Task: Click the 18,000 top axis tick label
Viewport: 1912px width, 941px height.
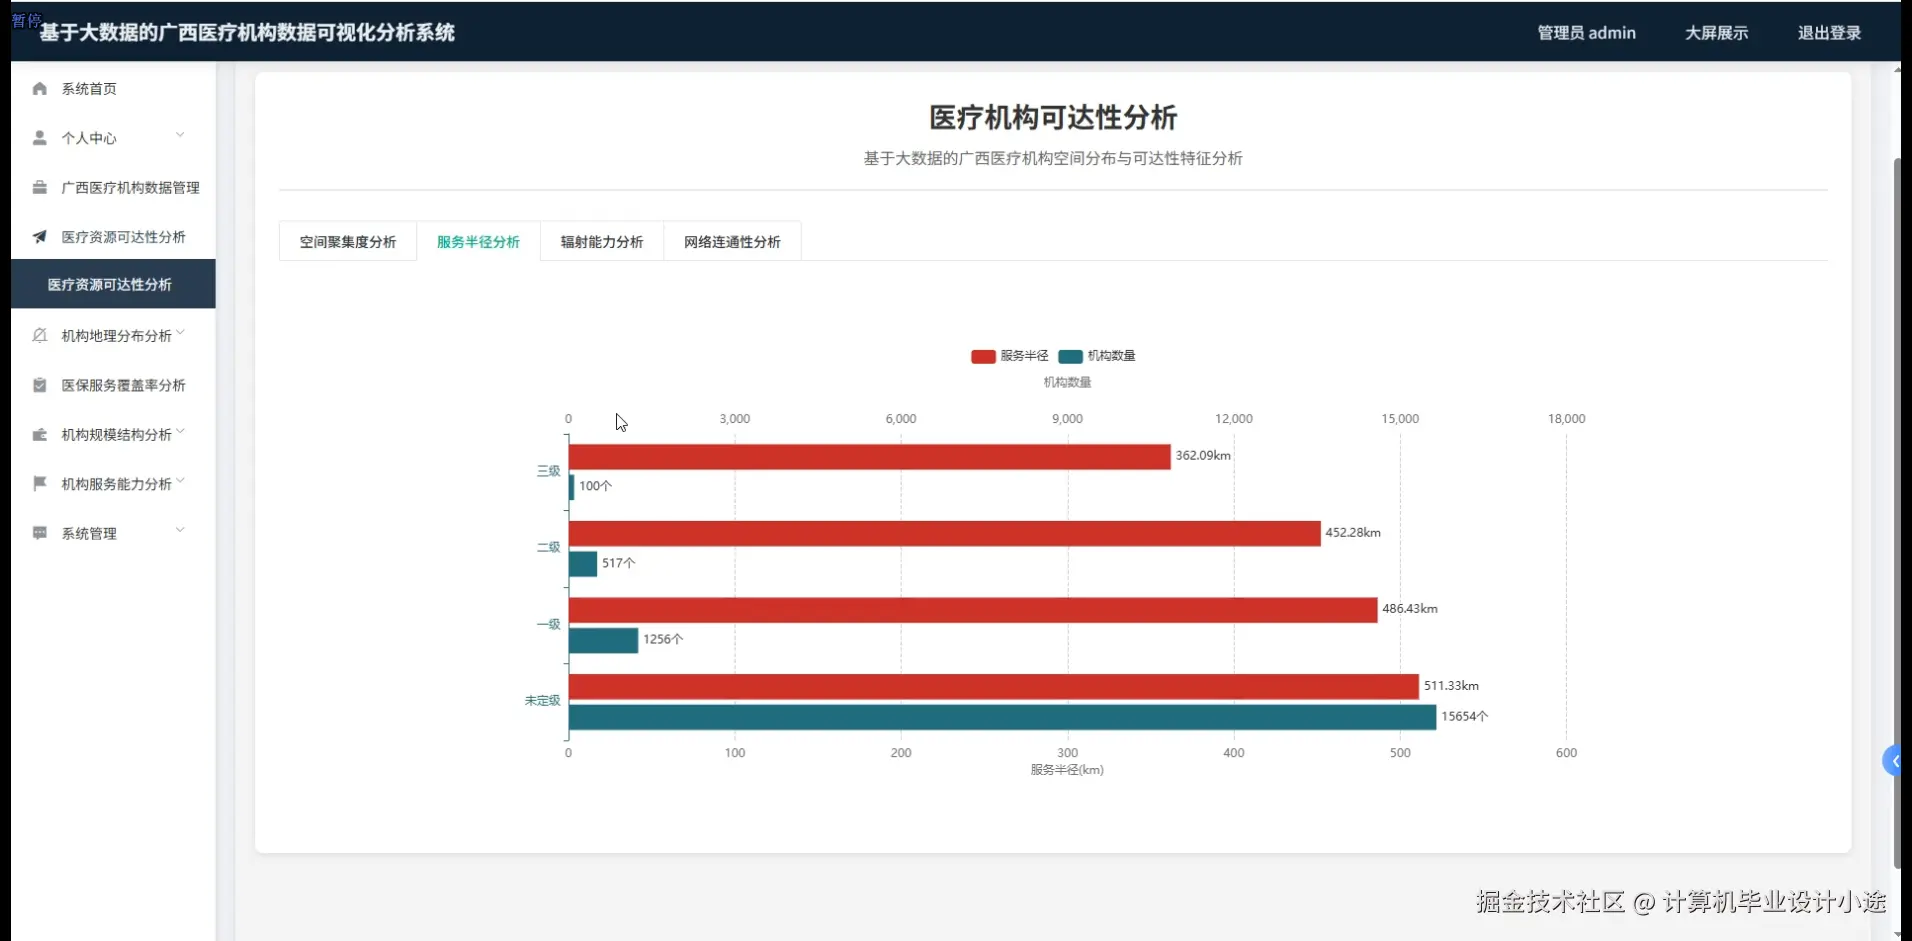Action: 1566,419
